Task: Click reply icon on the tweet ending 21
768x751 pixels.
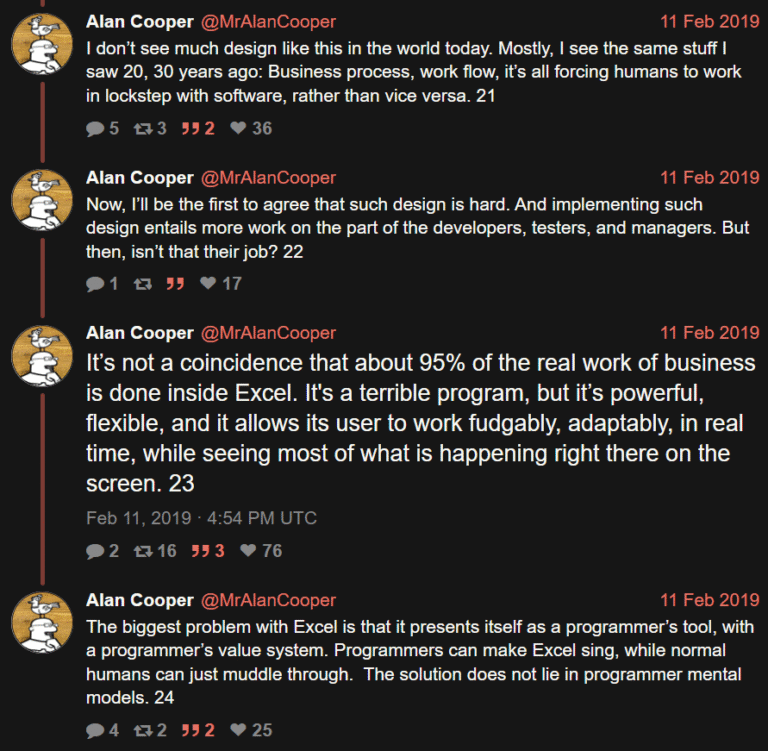Action: [96, 128]
